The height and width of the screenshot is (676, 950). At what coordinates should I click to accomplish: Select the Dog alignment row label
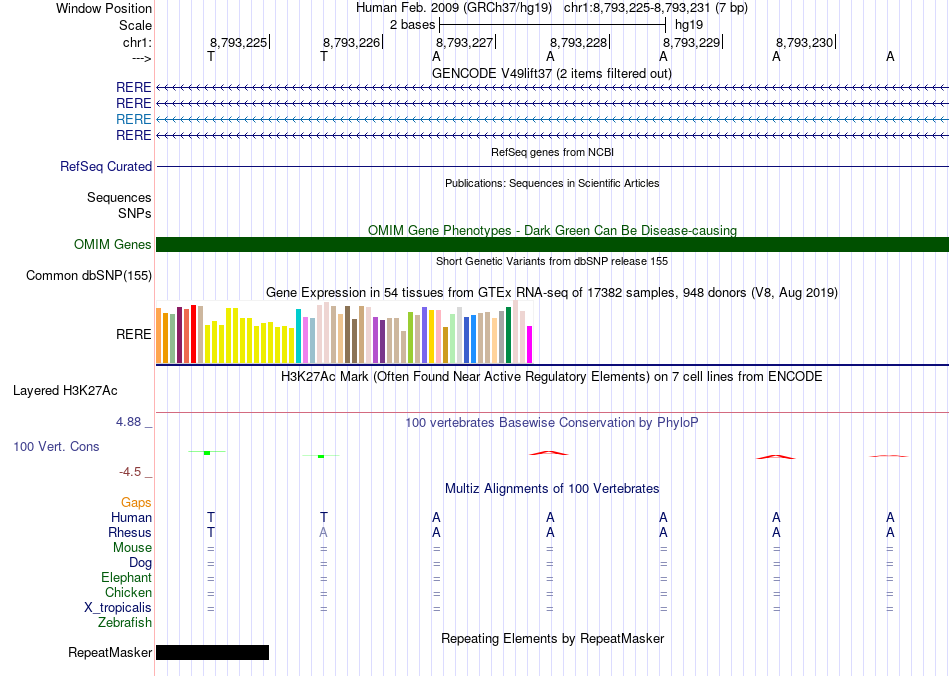(x=140, y=563)
